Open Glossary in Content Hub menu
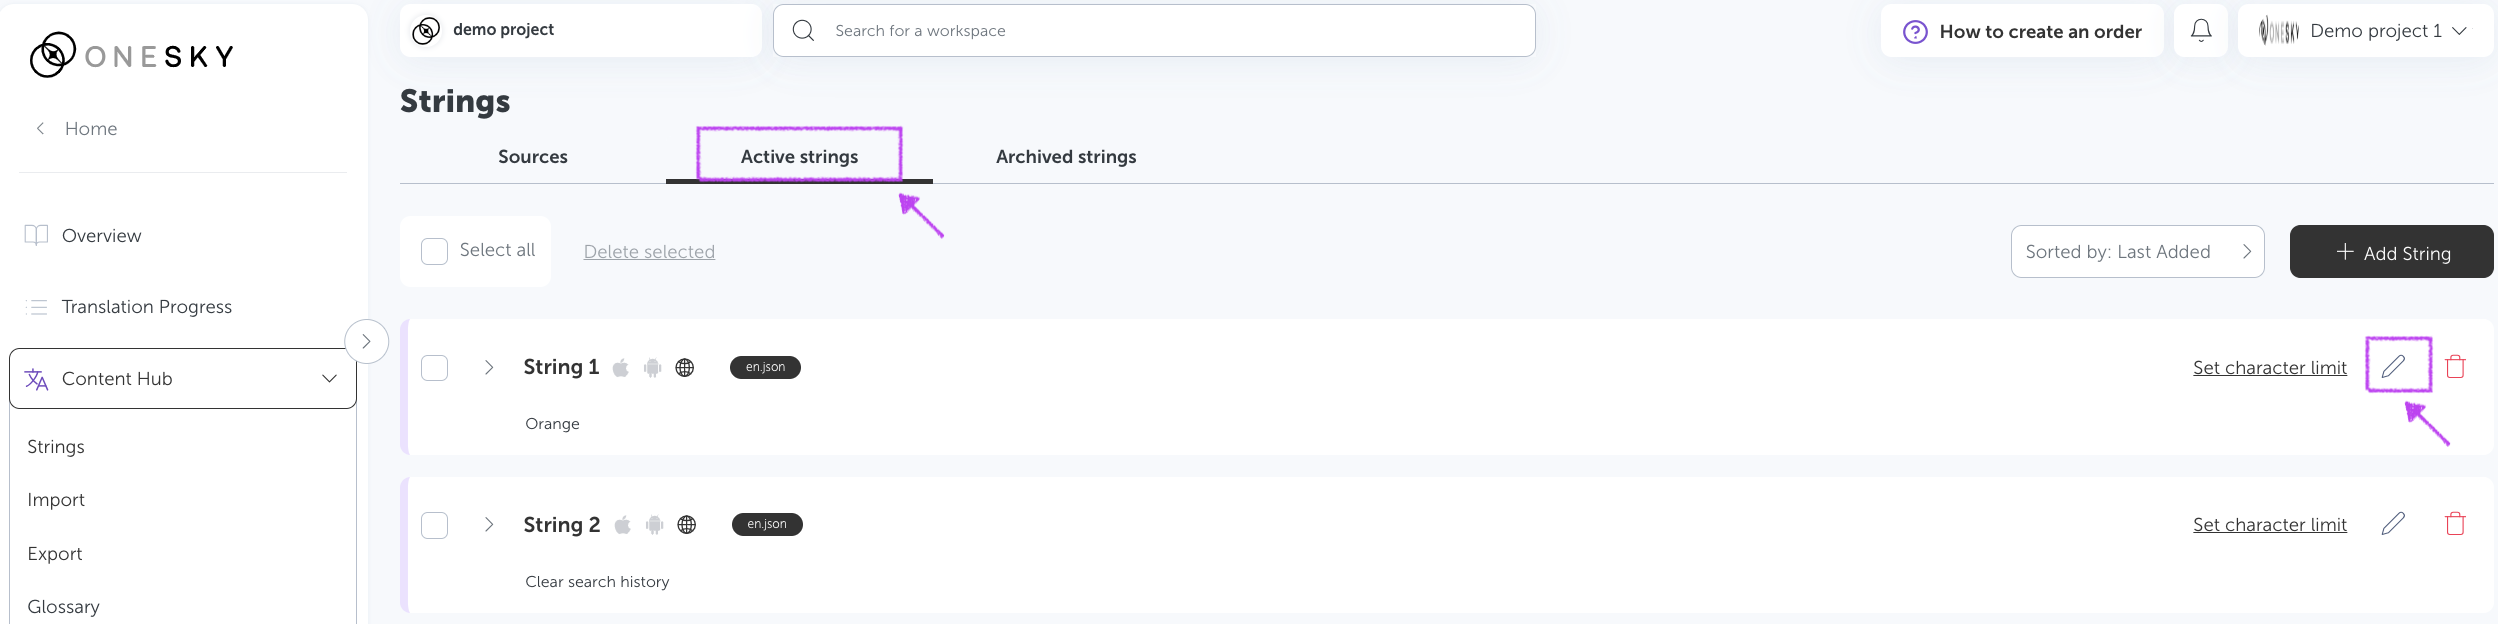This screenshot has width=2498, height=624. tap(63, 607)
